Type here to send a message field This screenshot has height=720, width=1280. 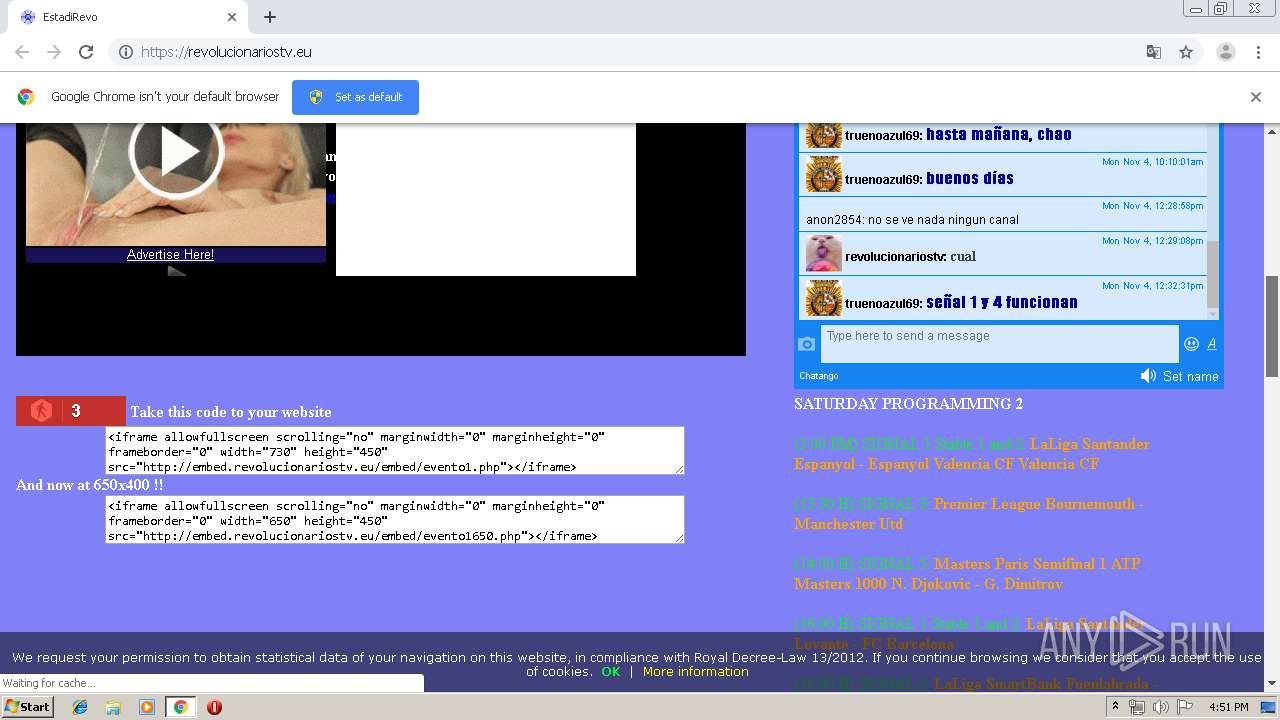999,344
